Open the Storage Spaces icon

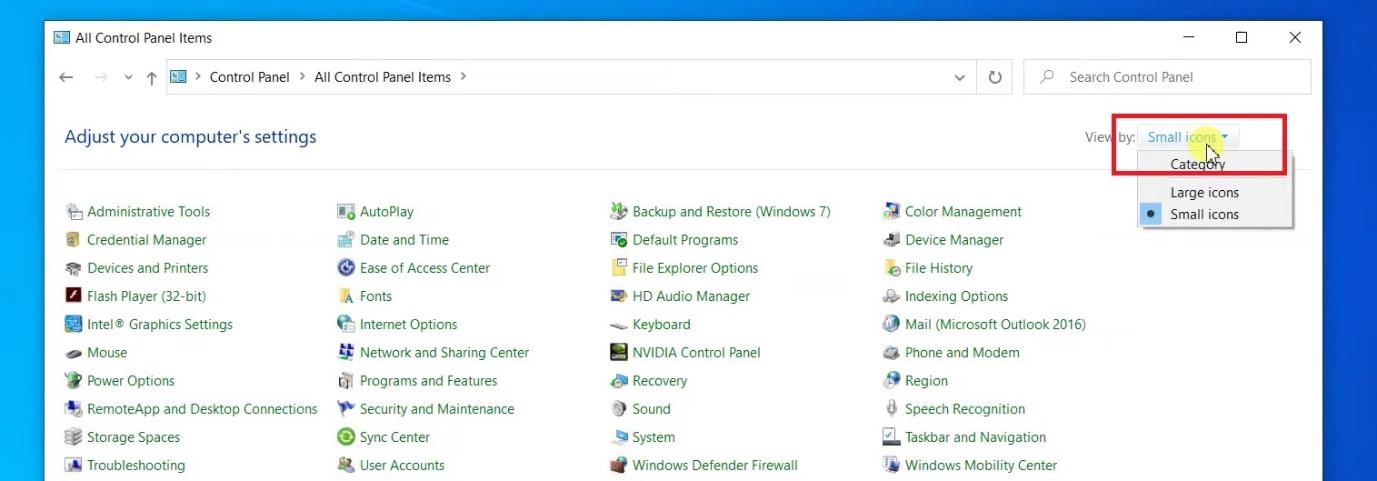click(x=73, y=437)
